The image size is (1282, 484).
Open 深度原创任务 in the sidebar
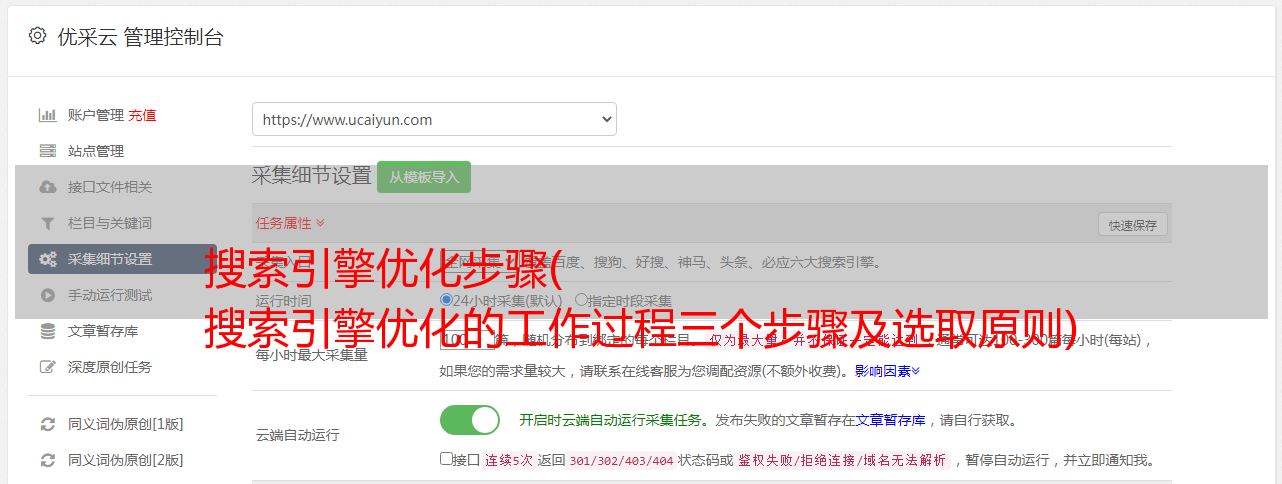[x=110, y=367]
